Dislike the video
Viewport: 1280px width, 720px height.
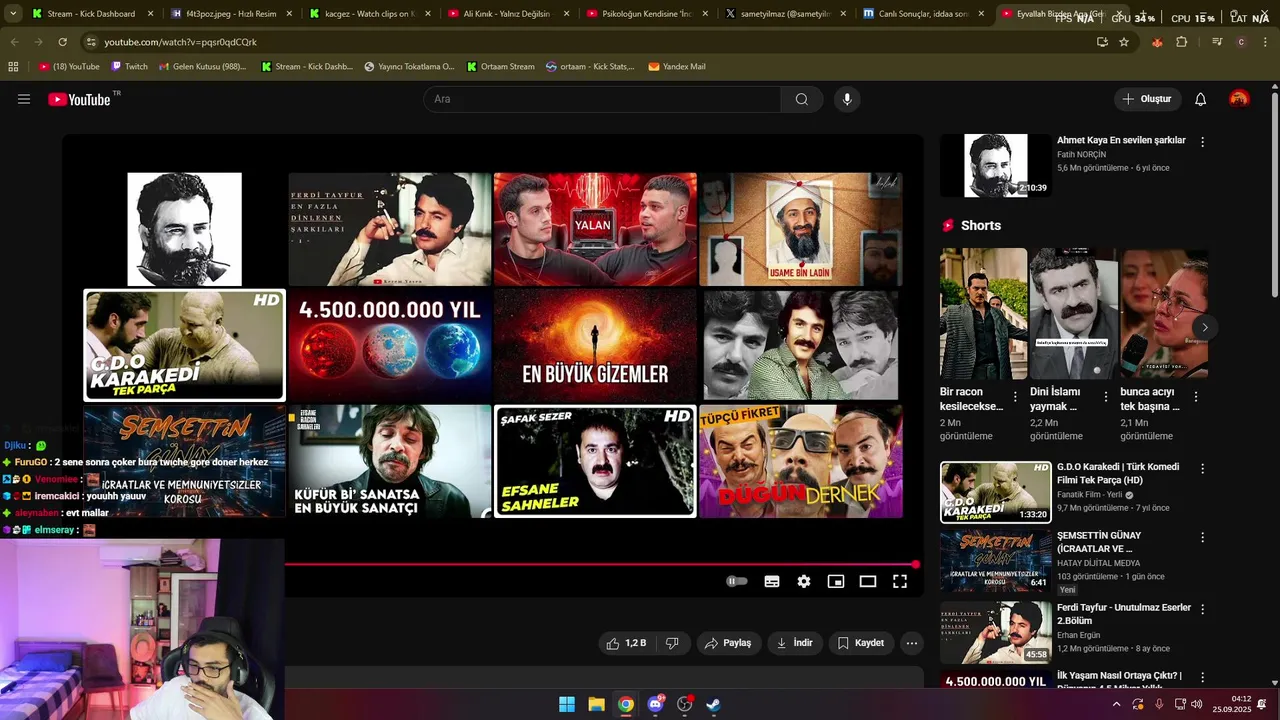[672, 643]
